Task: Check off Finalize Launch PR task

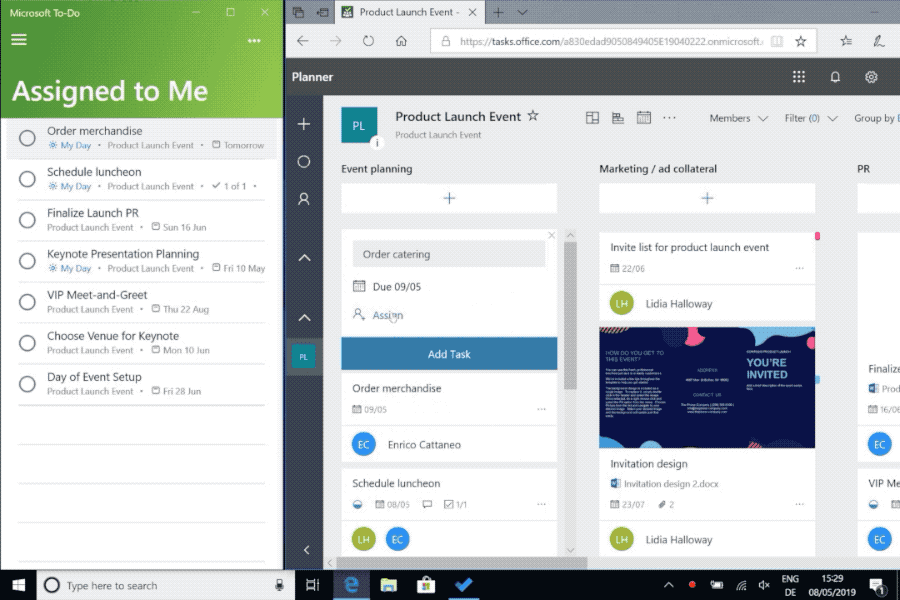Action: 26,217
